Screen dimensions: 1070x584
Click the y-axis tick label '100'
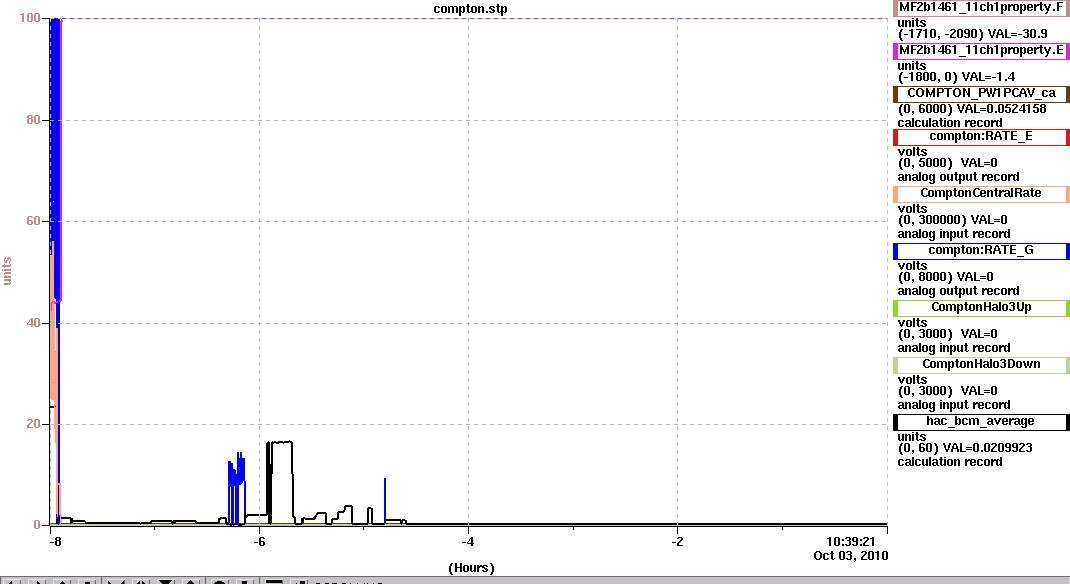(30, 18)
